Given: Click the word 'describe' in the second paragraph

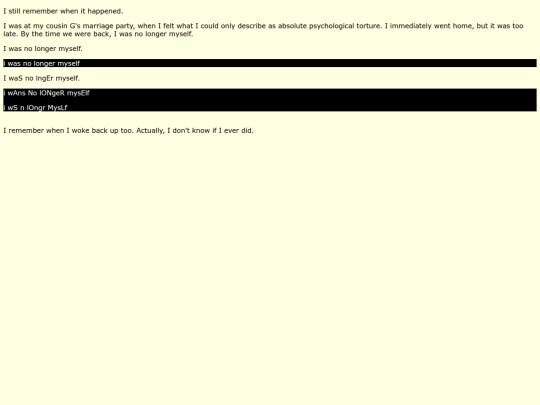Looking at the screenshot, I should tap(251, 26).
